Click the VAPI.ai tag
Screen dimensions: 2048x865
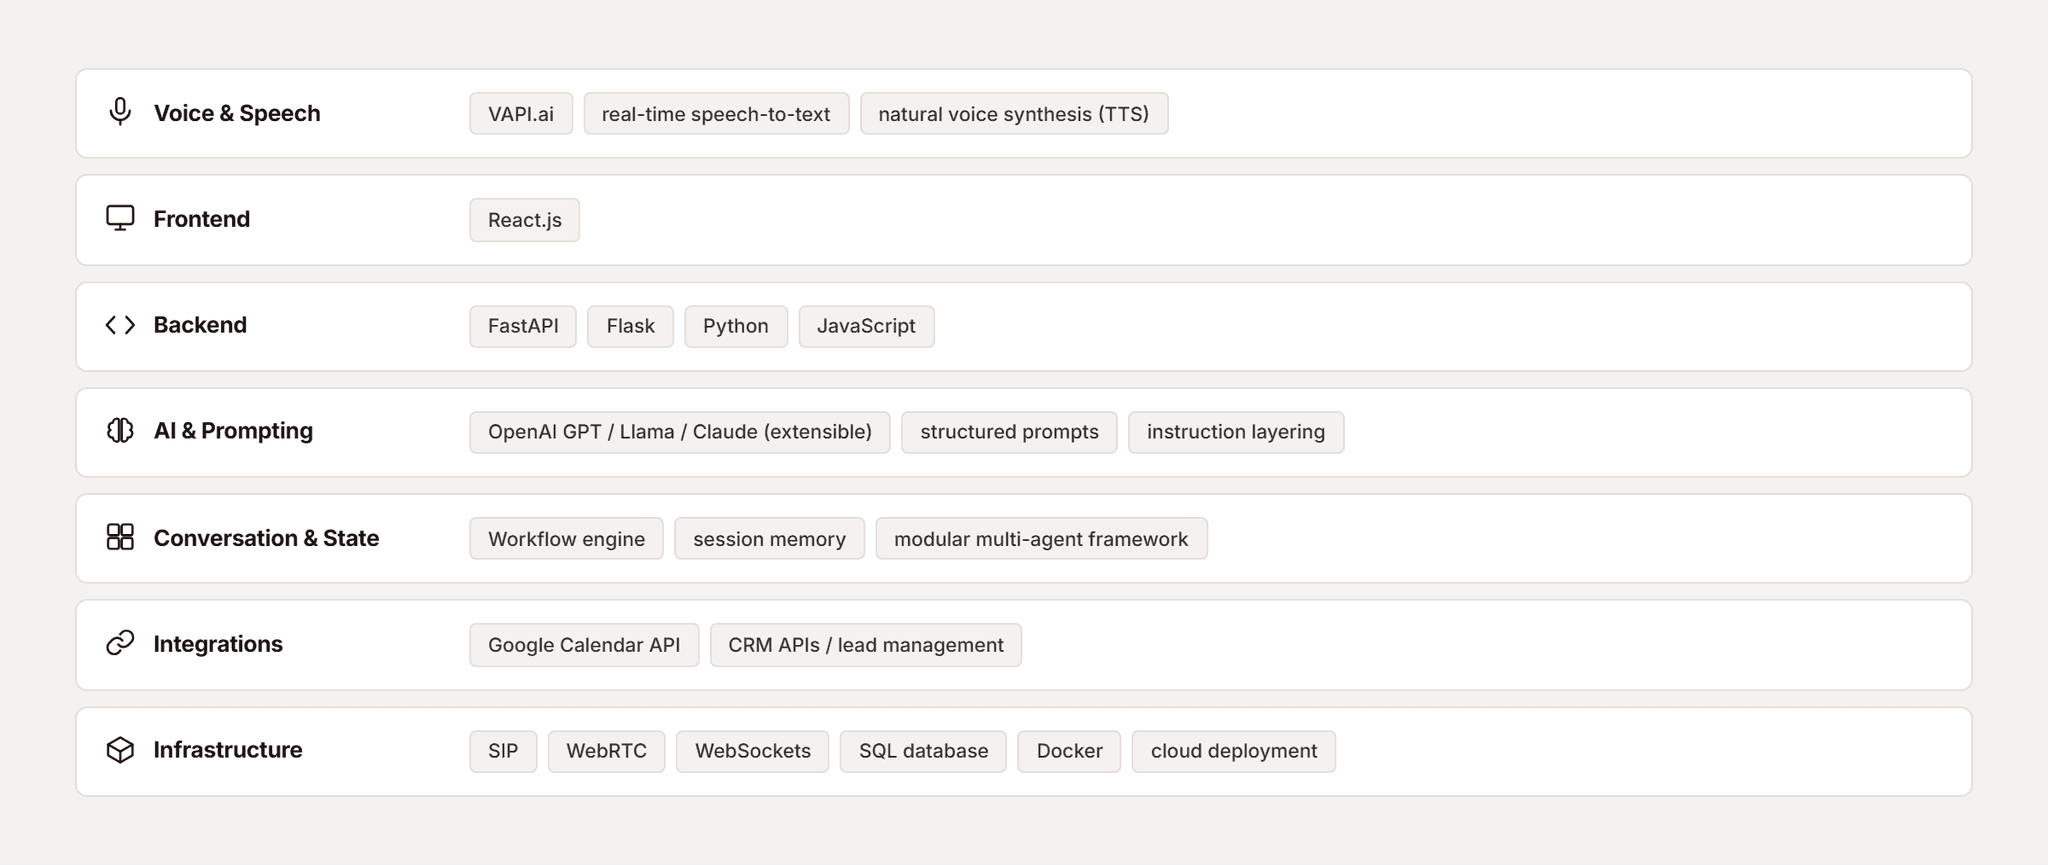521,113
